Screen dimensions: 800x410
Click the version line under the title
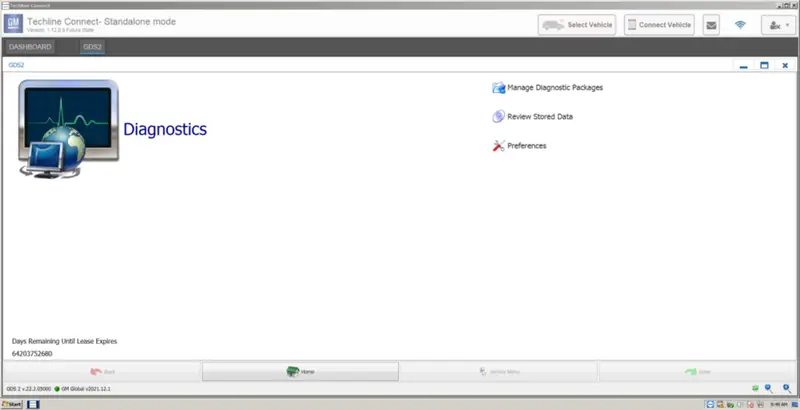point(60,30)
